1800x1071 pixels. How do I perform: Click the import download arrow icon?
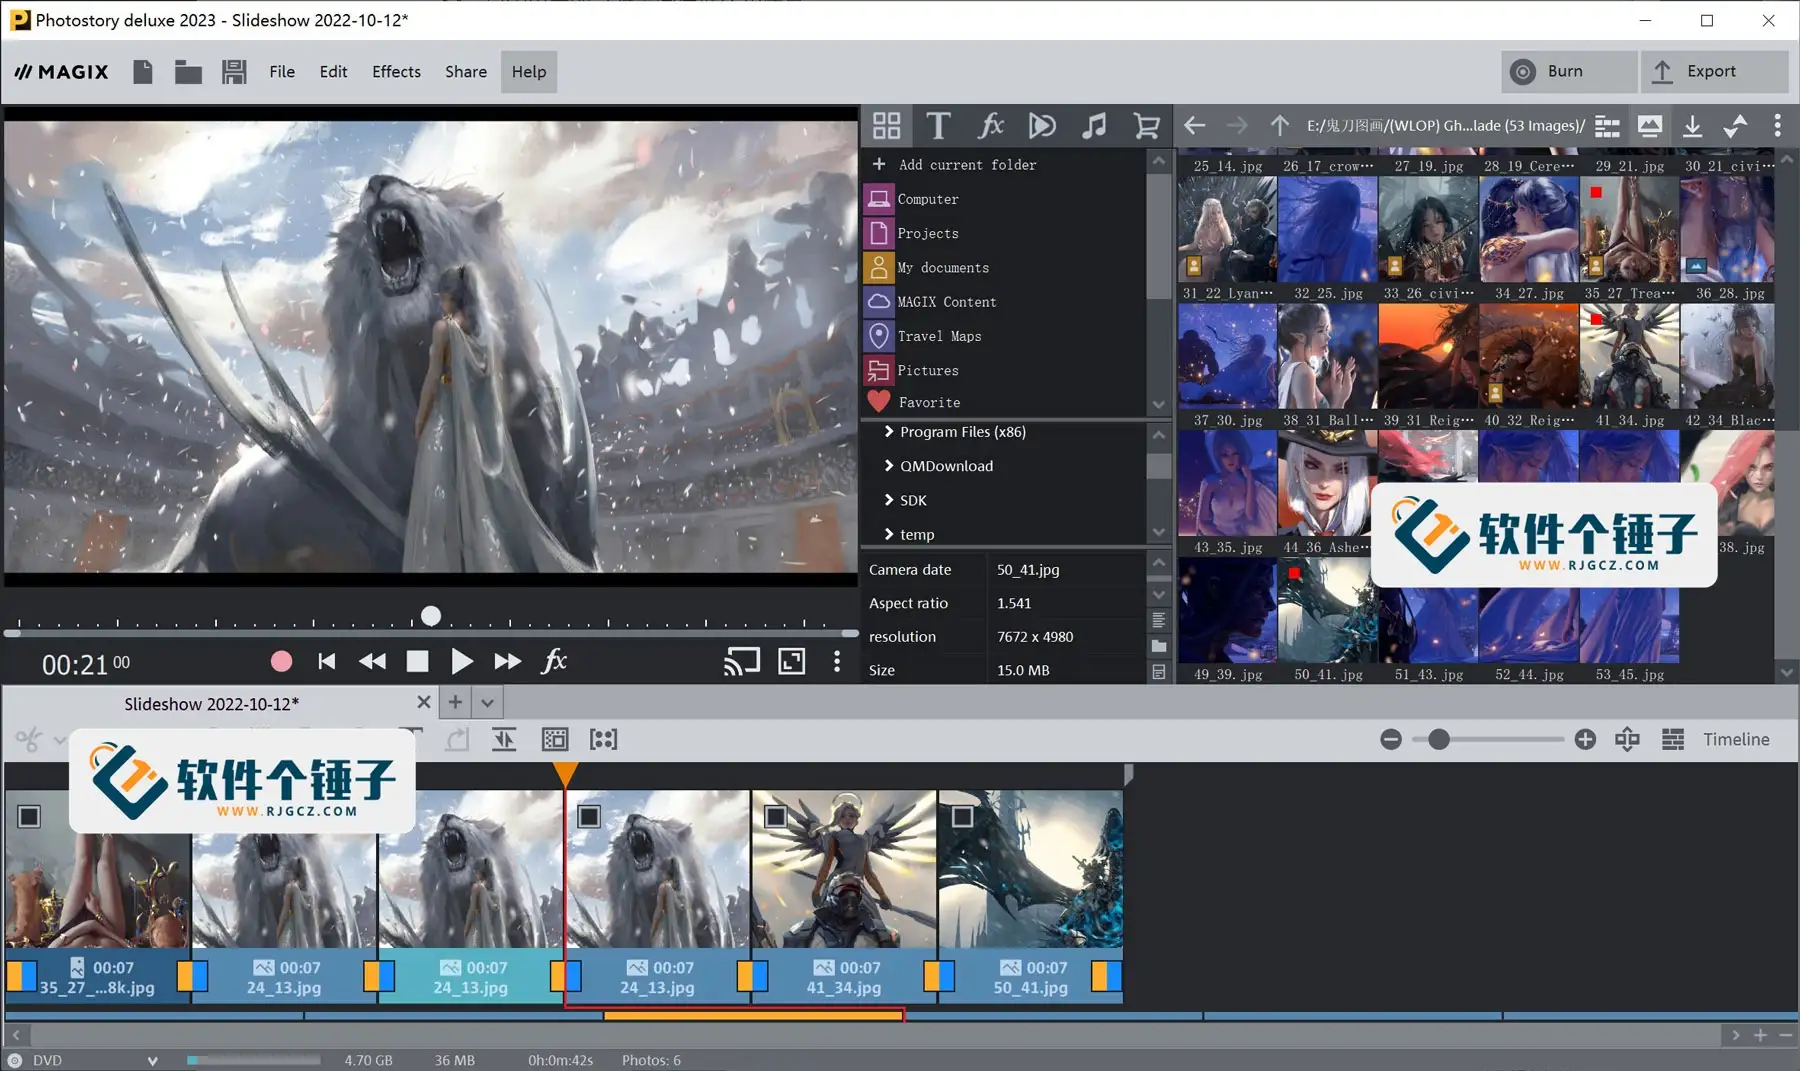tap(1692, 125)
